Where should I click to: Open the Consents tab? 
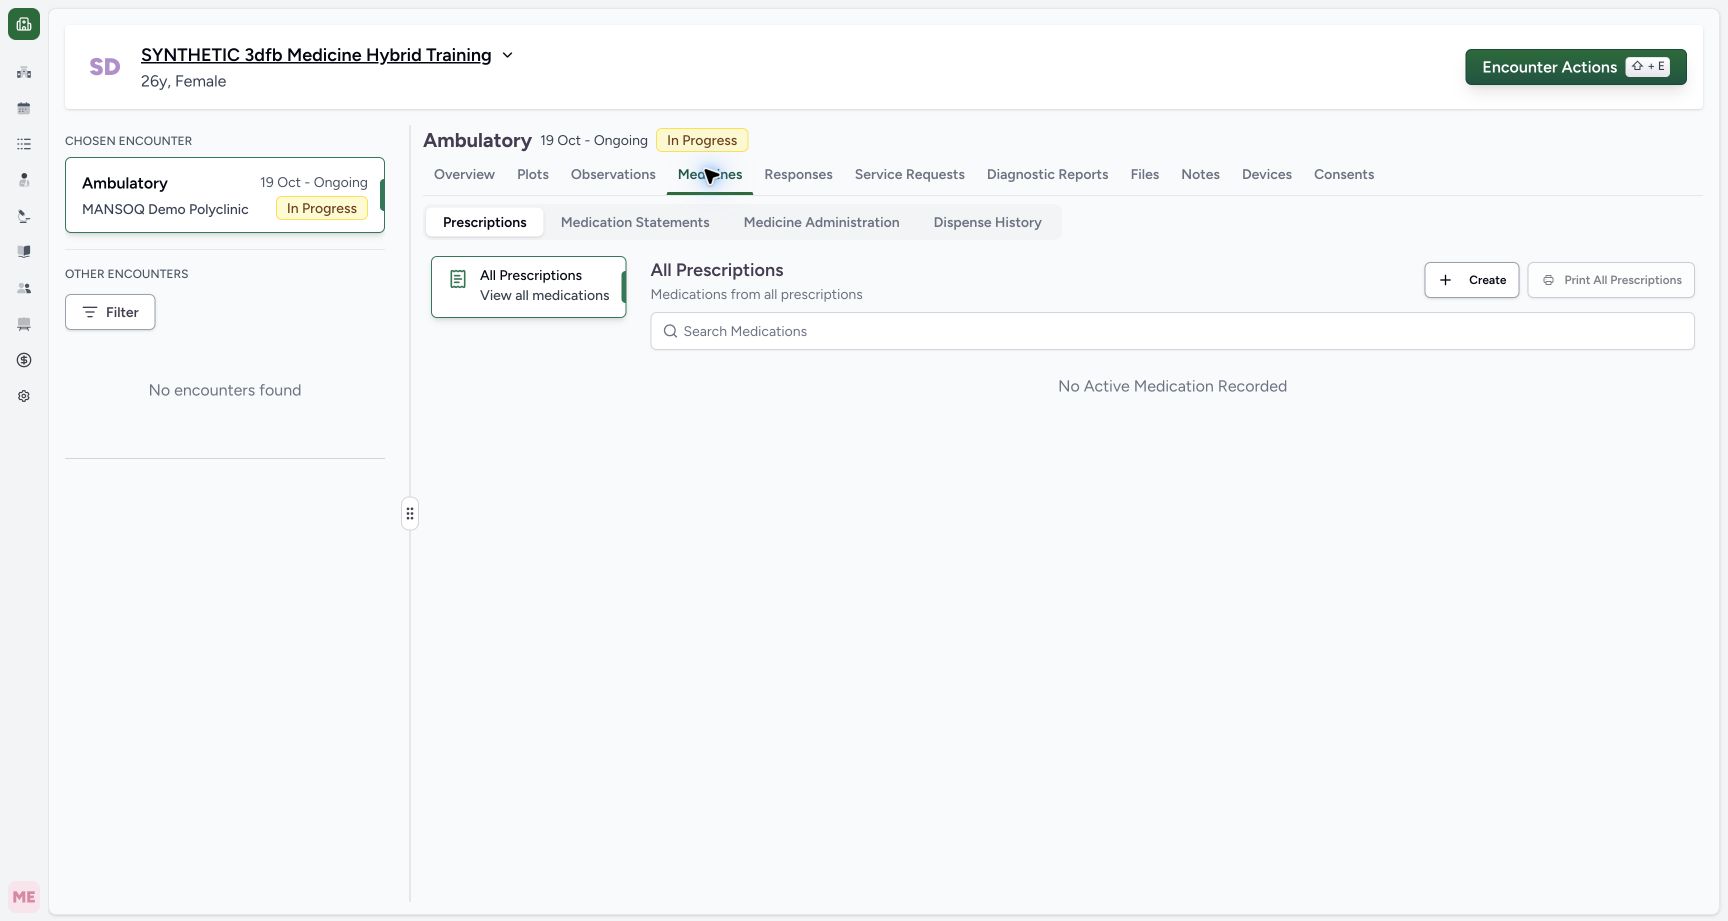pos(1344,174)
